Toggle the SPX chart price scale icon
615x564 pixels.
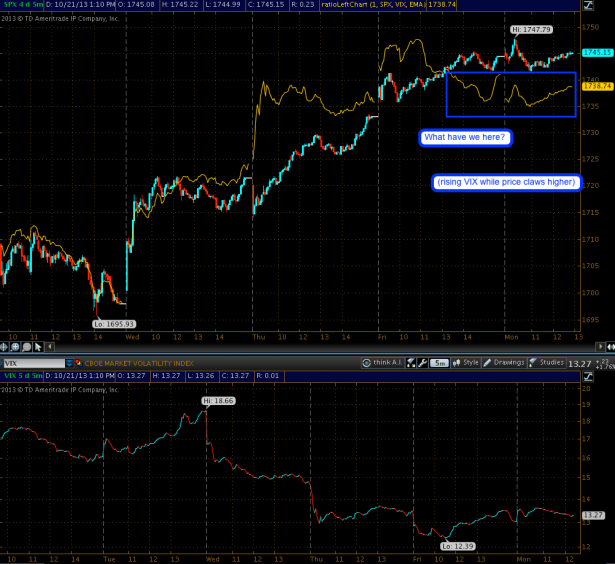[x=588, y=5]
